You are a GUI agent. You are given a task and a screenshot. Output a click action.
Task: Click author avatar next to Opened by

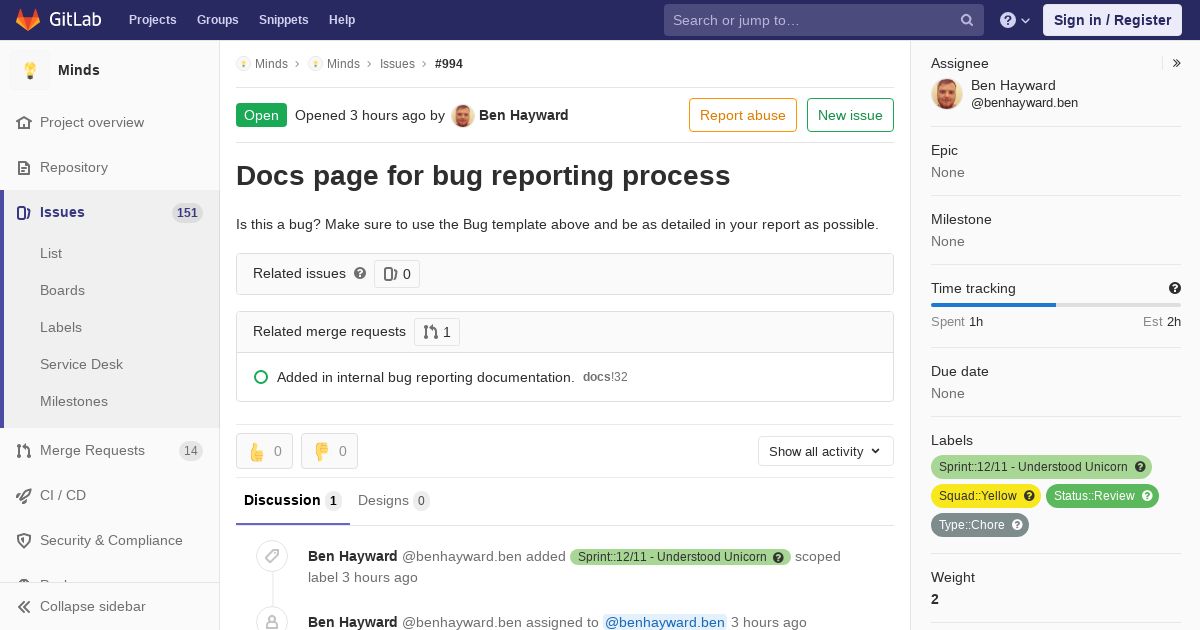pos(462,115)
